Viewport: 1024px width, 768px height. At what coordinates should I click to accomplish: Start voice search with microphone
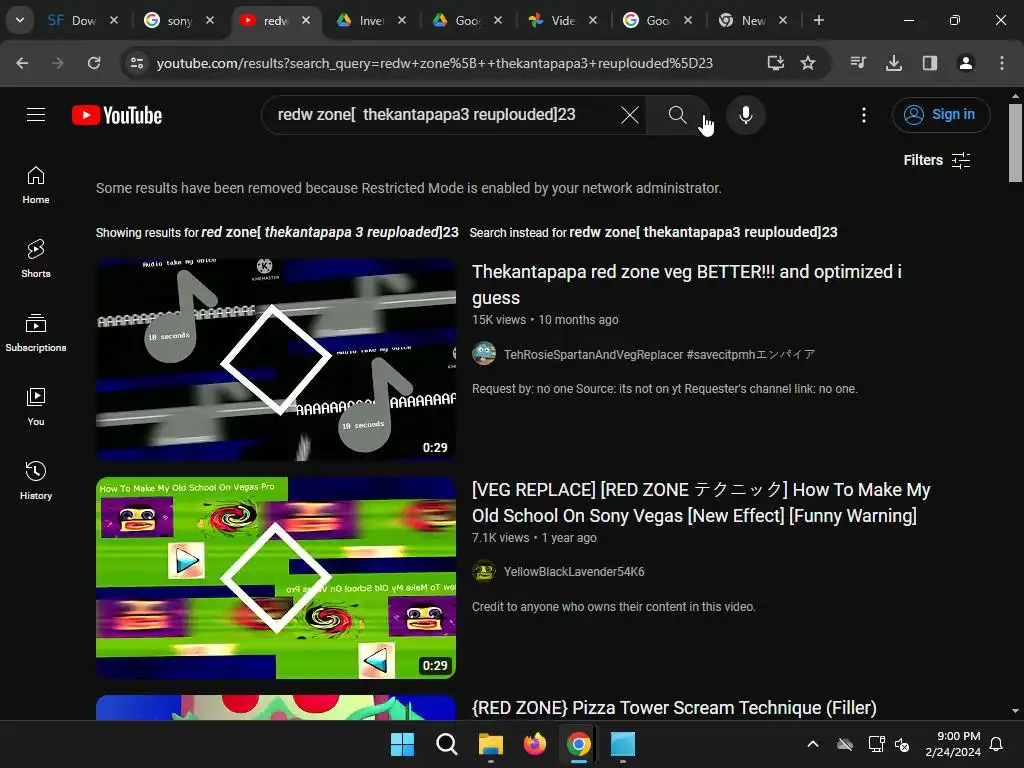pos(746,115)
